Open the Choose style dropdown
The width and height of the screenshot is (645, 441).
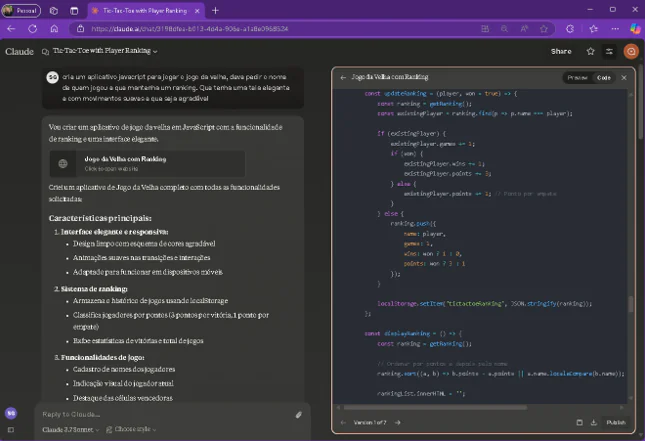click(131, 429)
